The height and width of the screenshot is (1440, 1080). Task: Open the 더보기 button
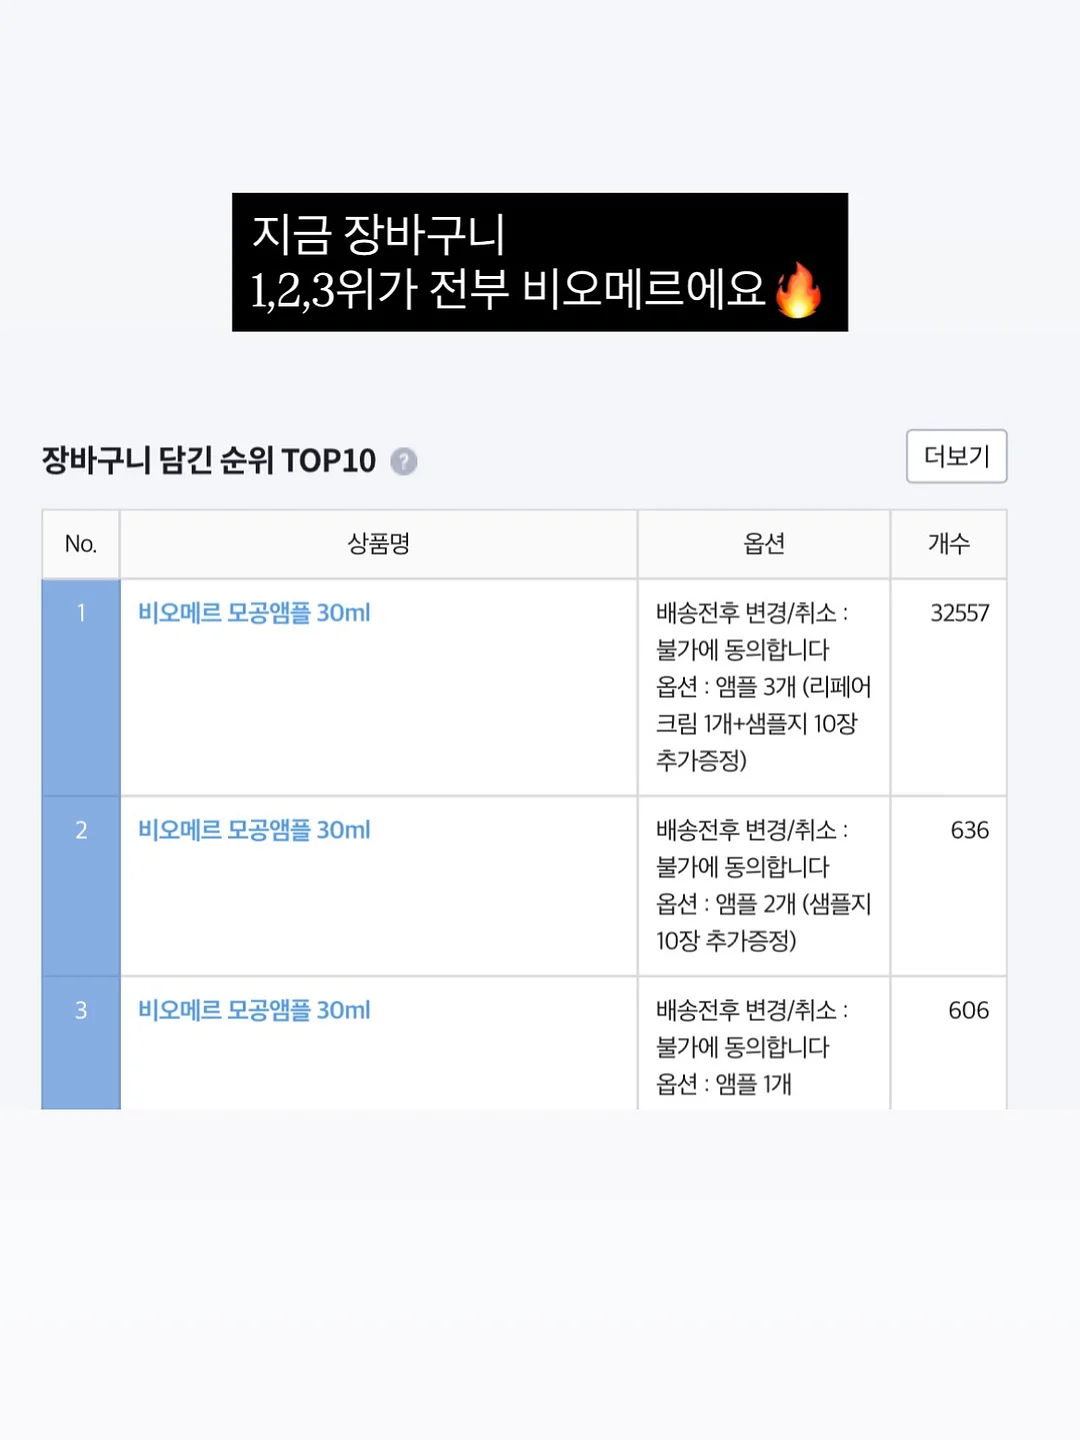[956, 456]
